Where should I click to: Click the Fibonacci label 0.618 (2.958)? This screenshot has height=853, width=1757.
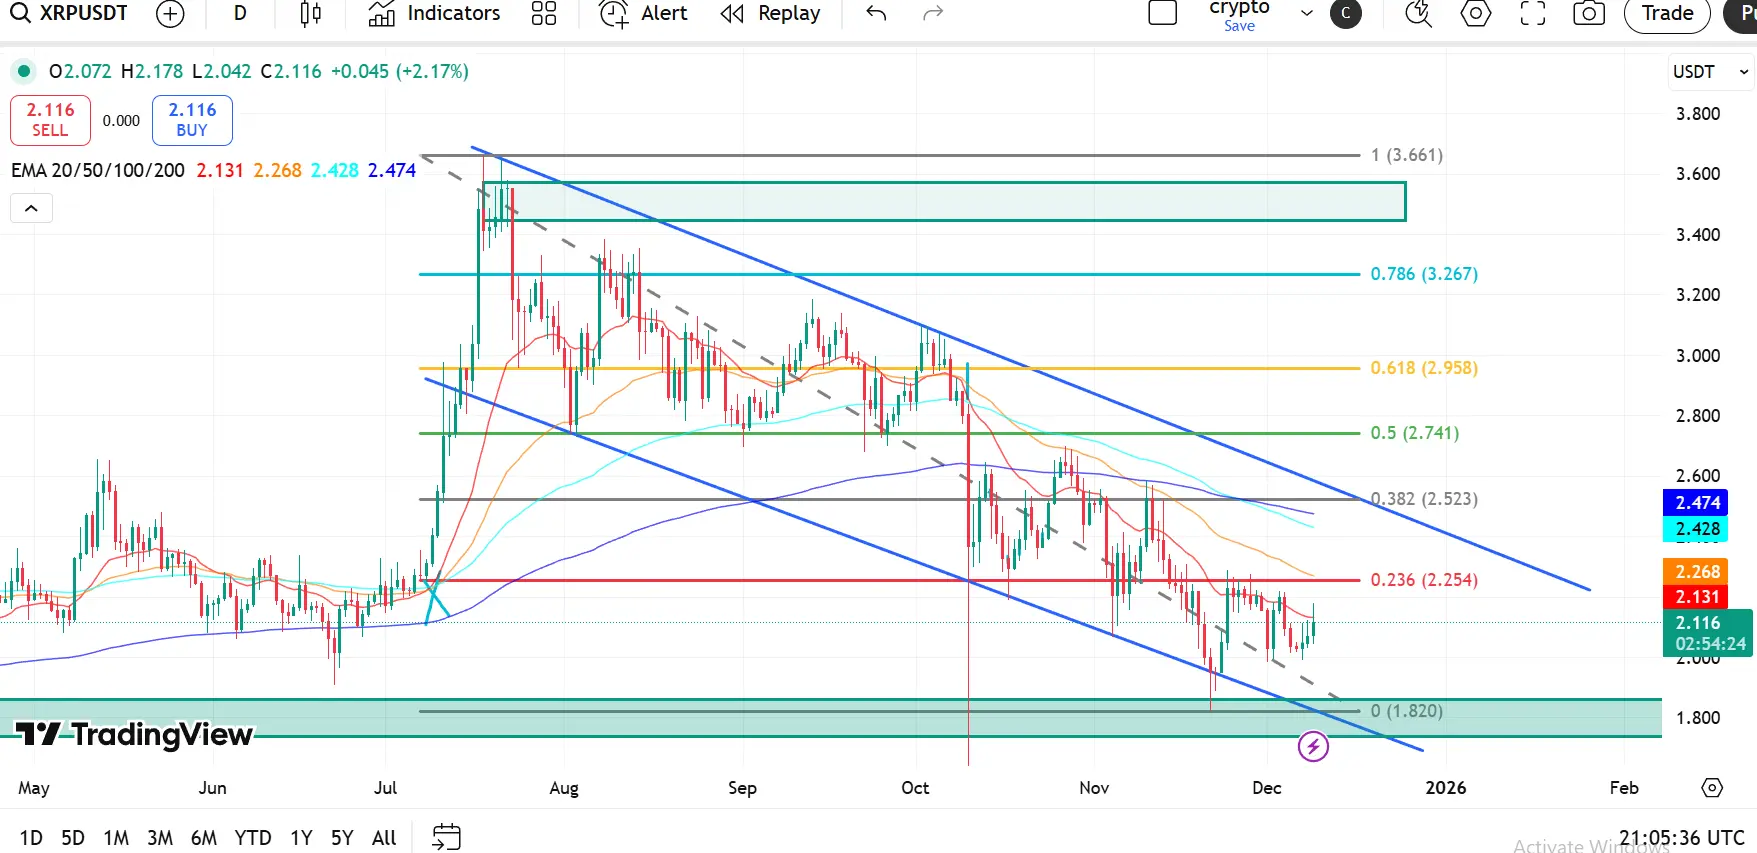click(x=1424, y=368)
